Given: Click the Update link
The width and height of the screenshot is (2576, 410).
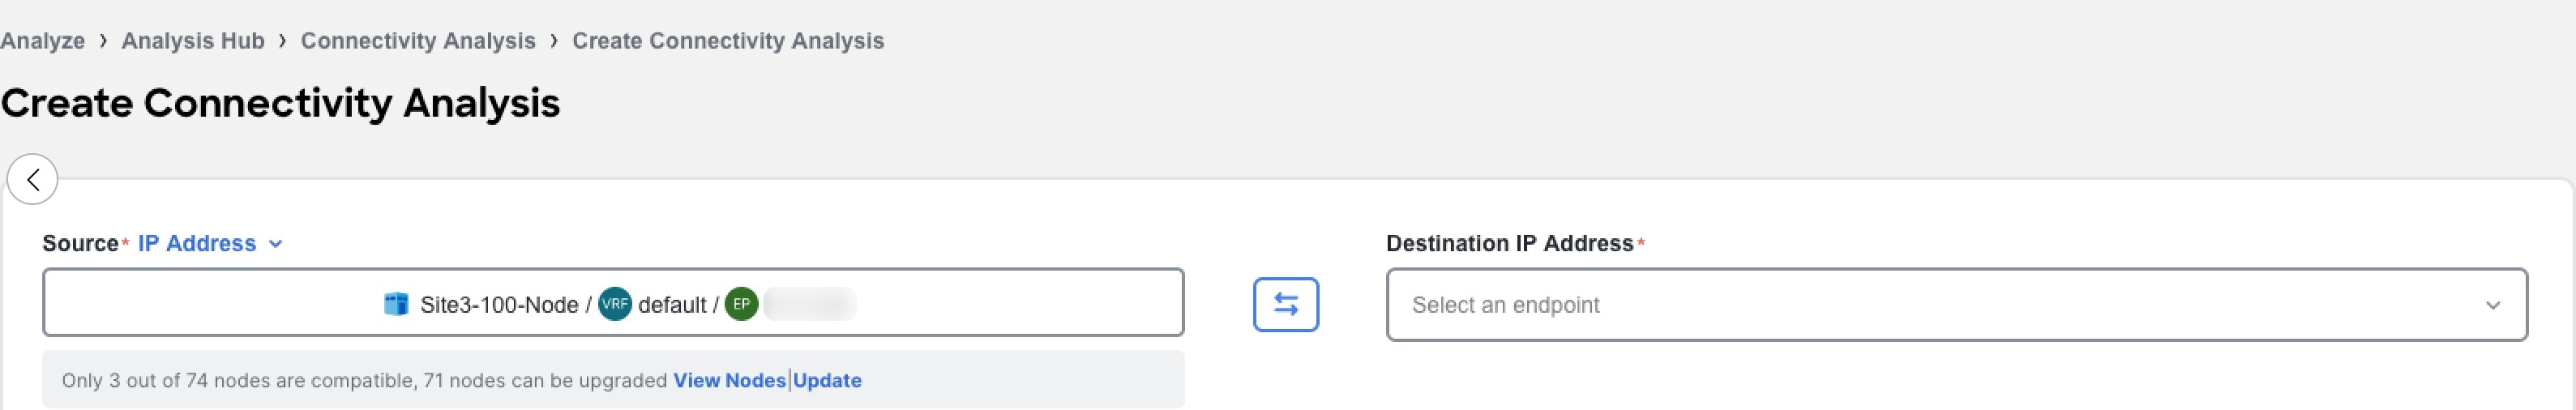Looking at the screenshot, I should click(x=827, y=380).
